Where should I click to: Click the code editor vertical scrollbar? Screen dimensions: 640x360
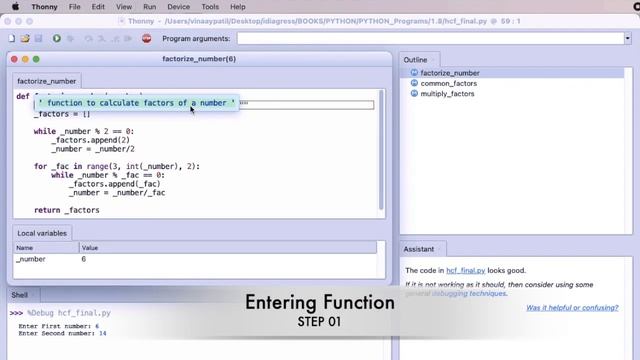(381, 149)
